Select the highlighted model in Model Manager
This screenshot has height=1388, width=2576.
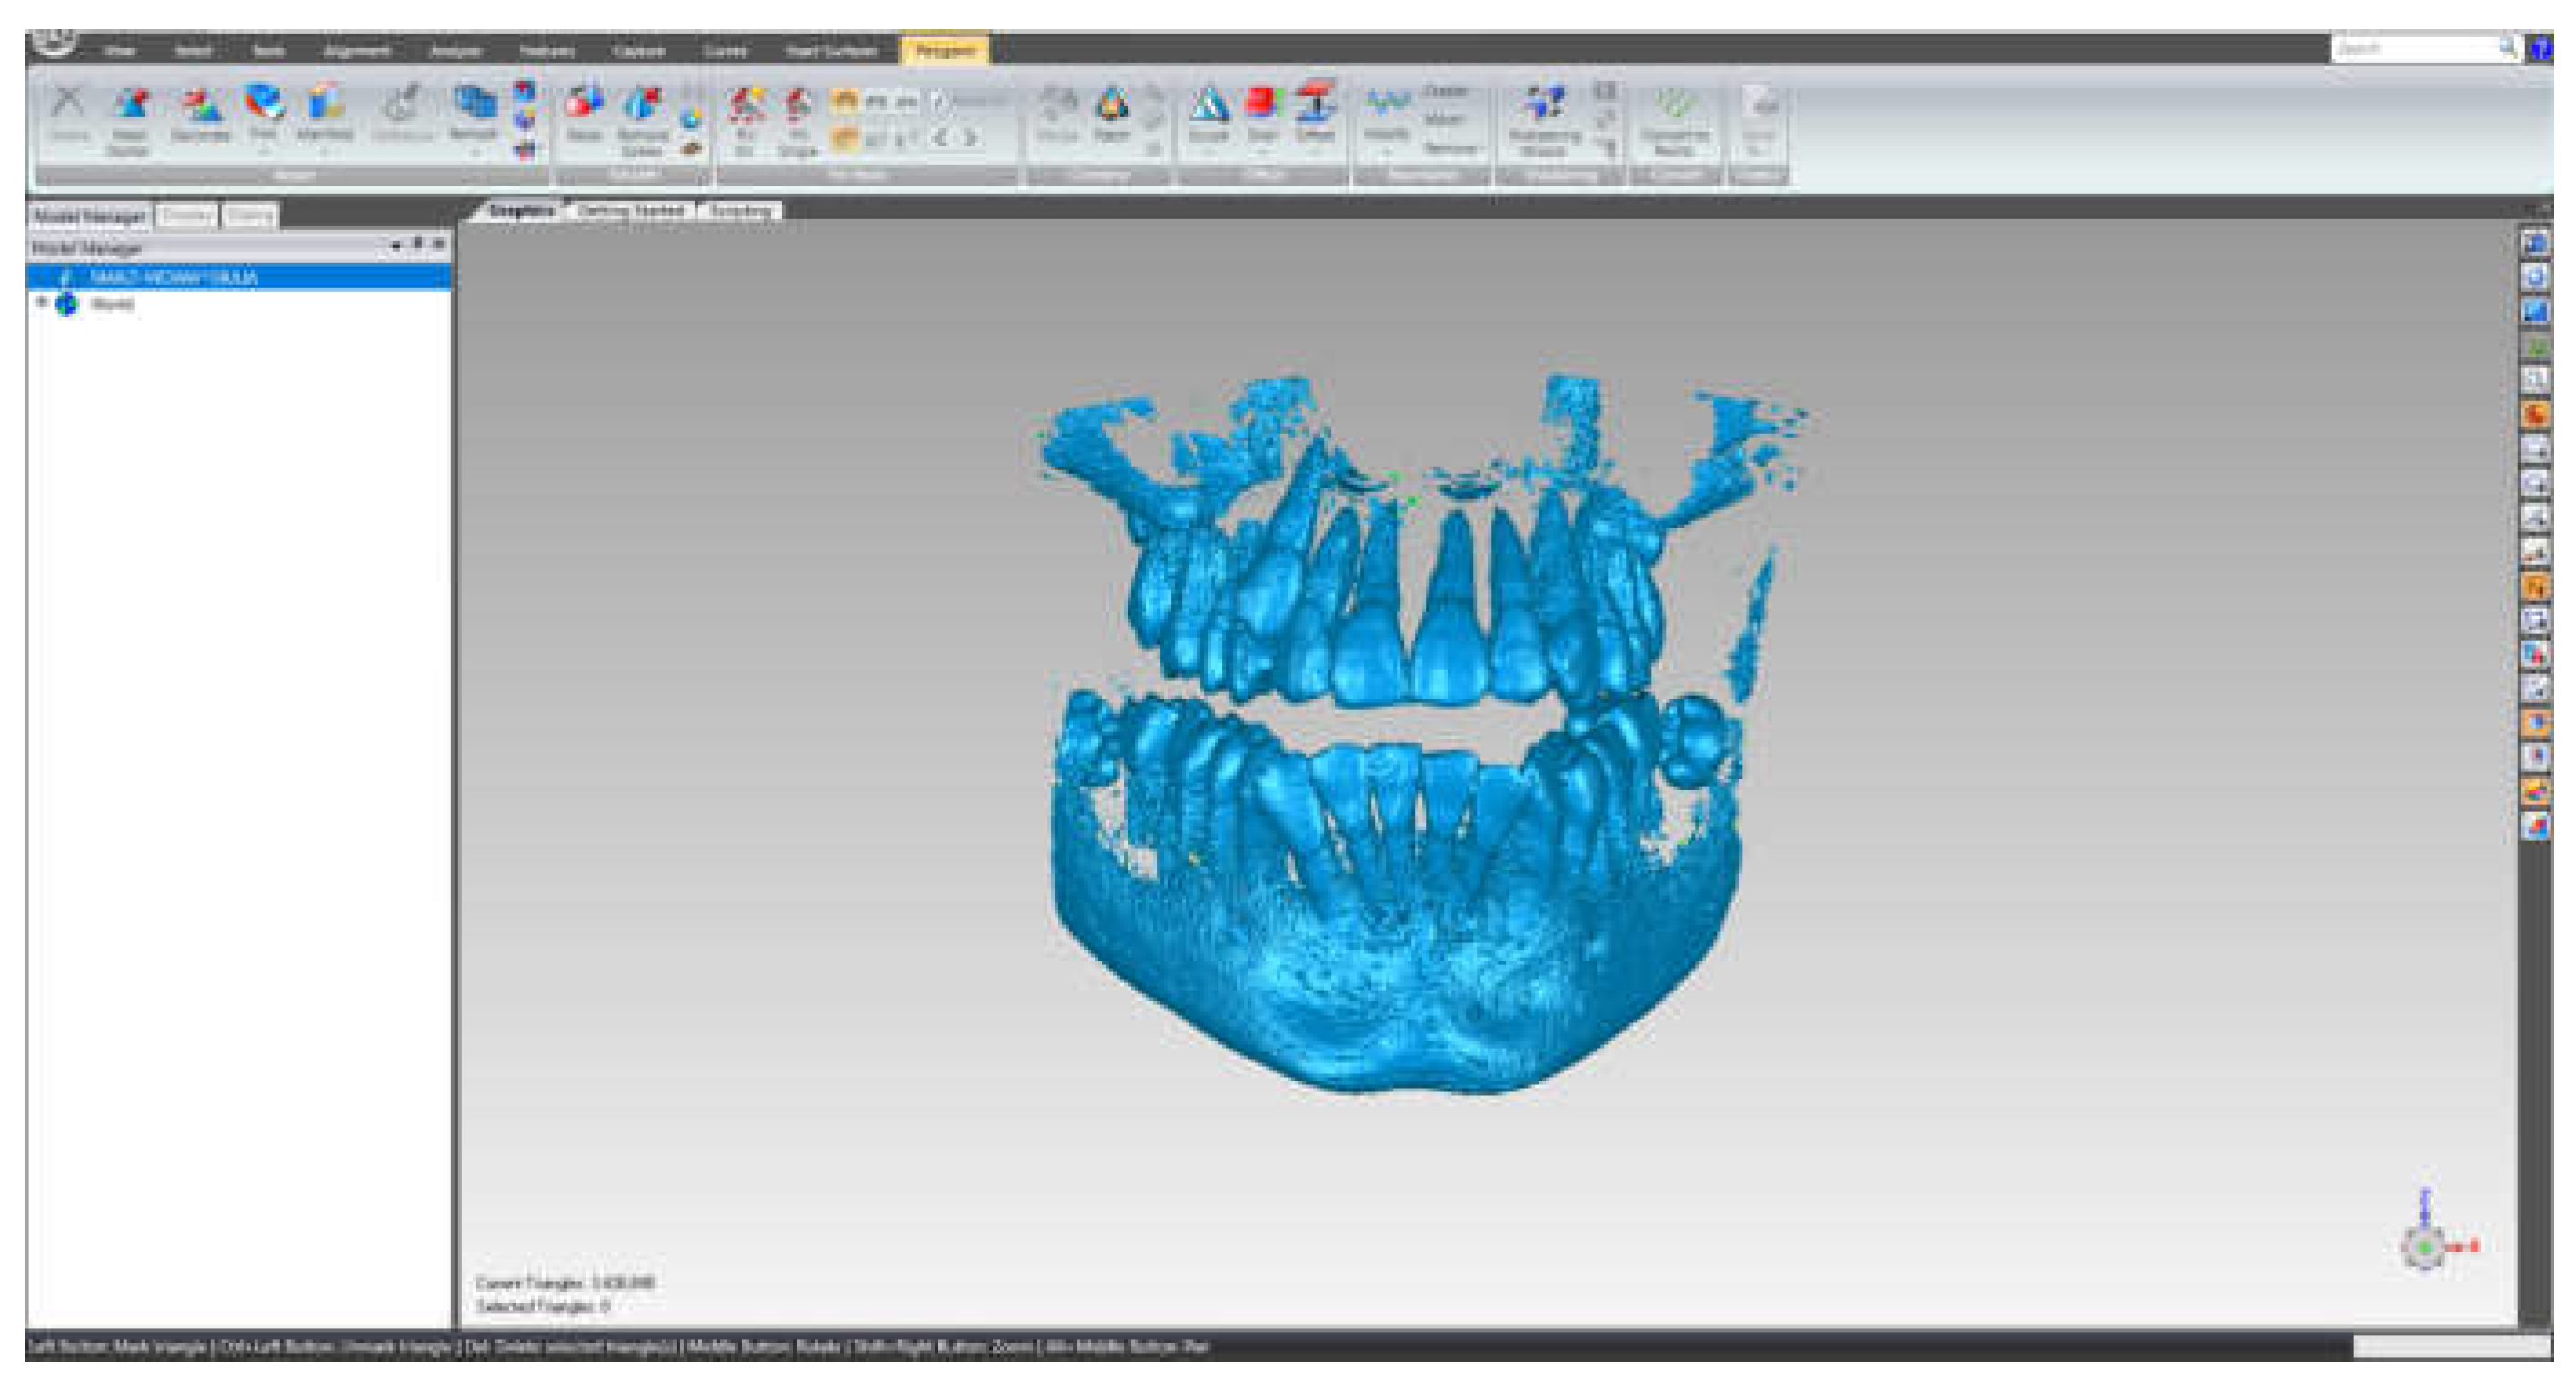(174, 277)
